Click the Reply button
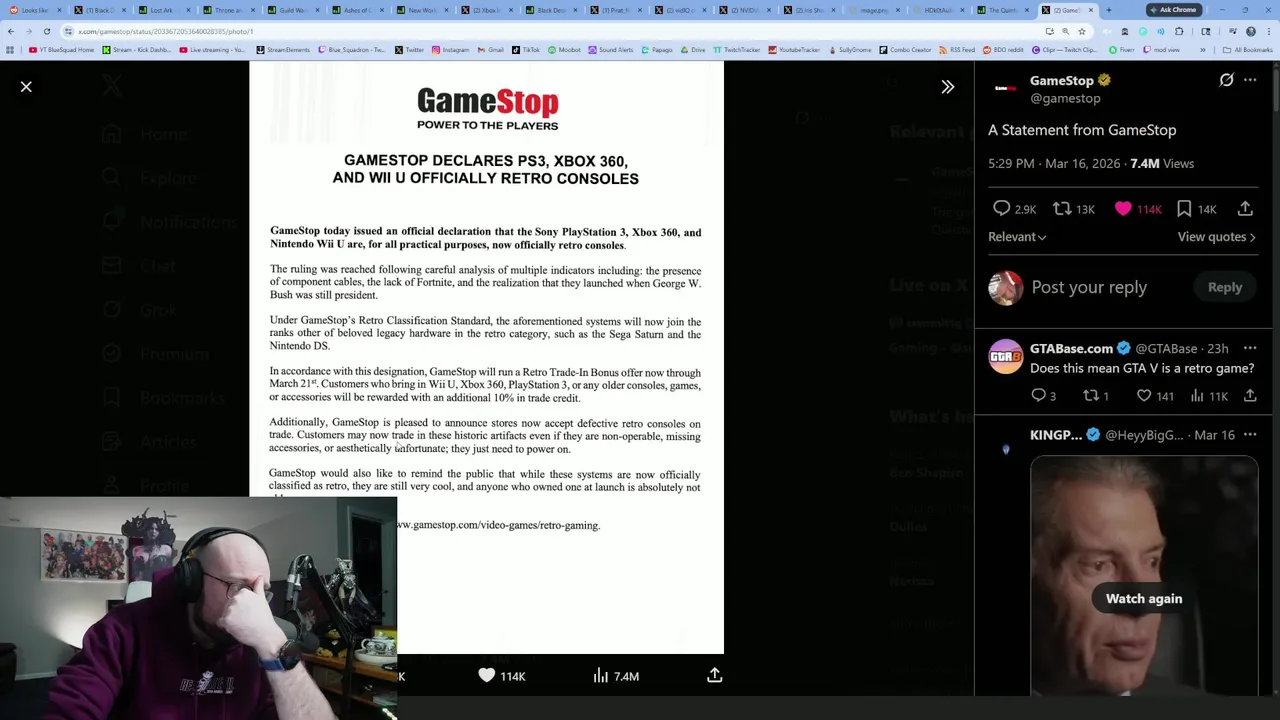The width and height of the screenshot is (1280, 720). [1224, 287]
